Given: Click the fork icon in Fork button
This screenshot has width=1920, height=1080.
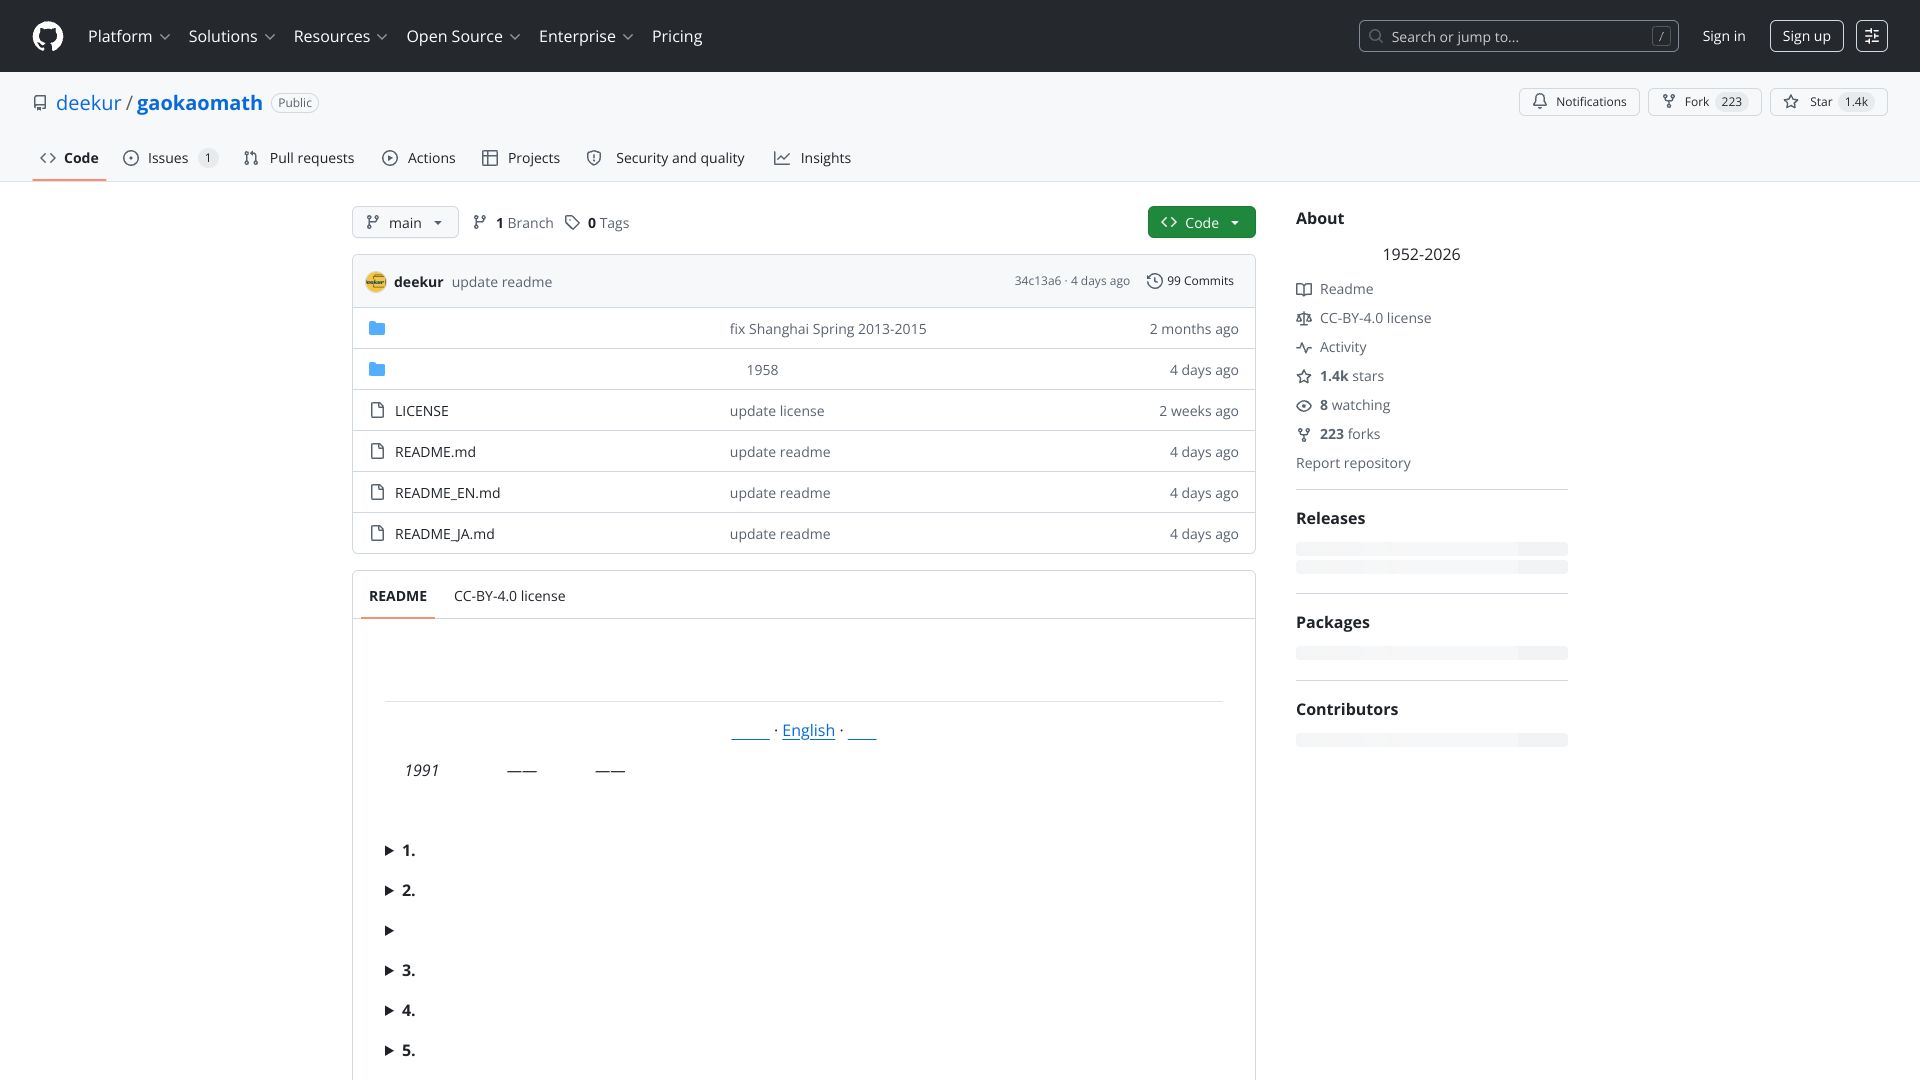Looking at the screenshot, I should [1669, 102].
